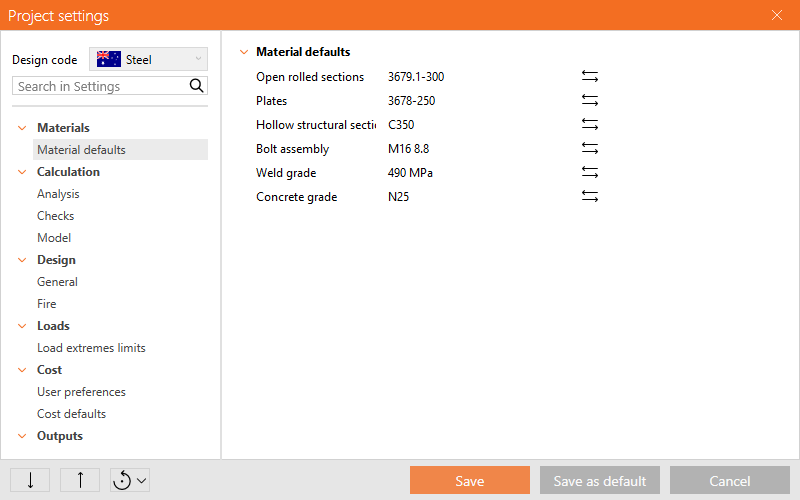Click swap icon beside Plates material

click(x=590, y=101)
